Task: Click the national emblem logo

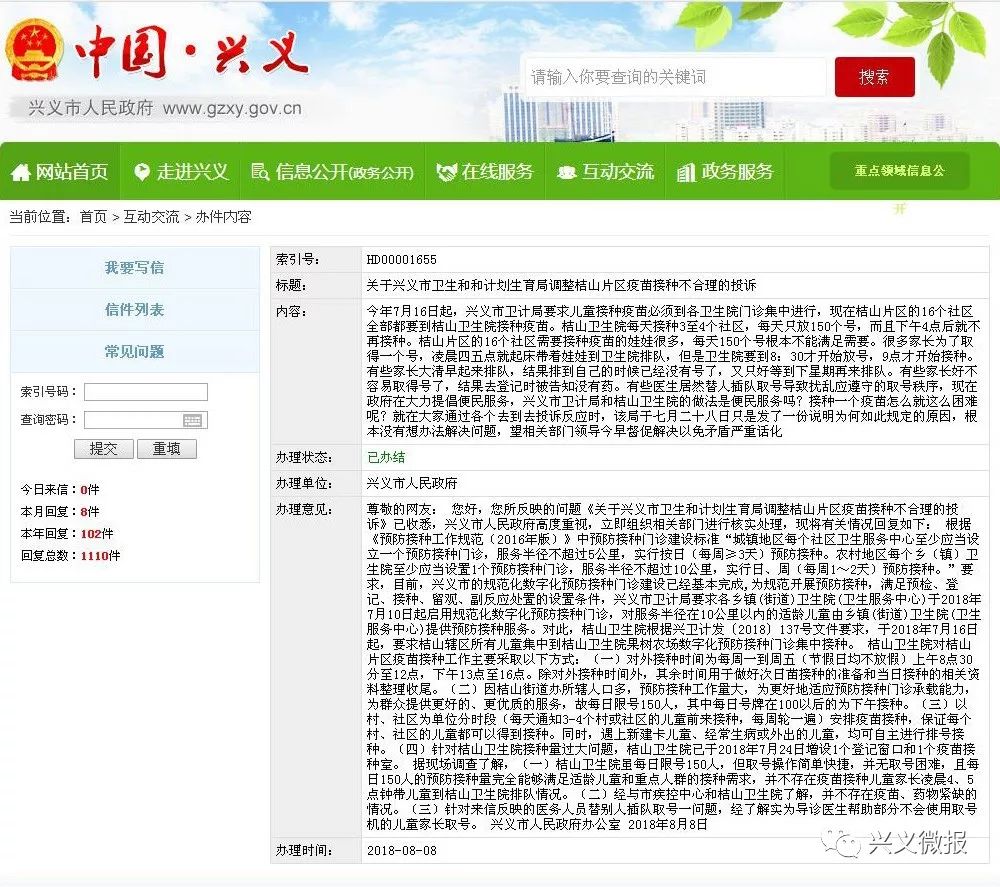Action: (x=34, y=49)
